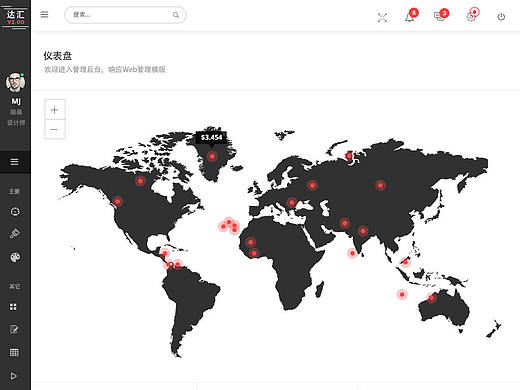
Task: Open the sidebar edit form icon
Action: [14, 329]
